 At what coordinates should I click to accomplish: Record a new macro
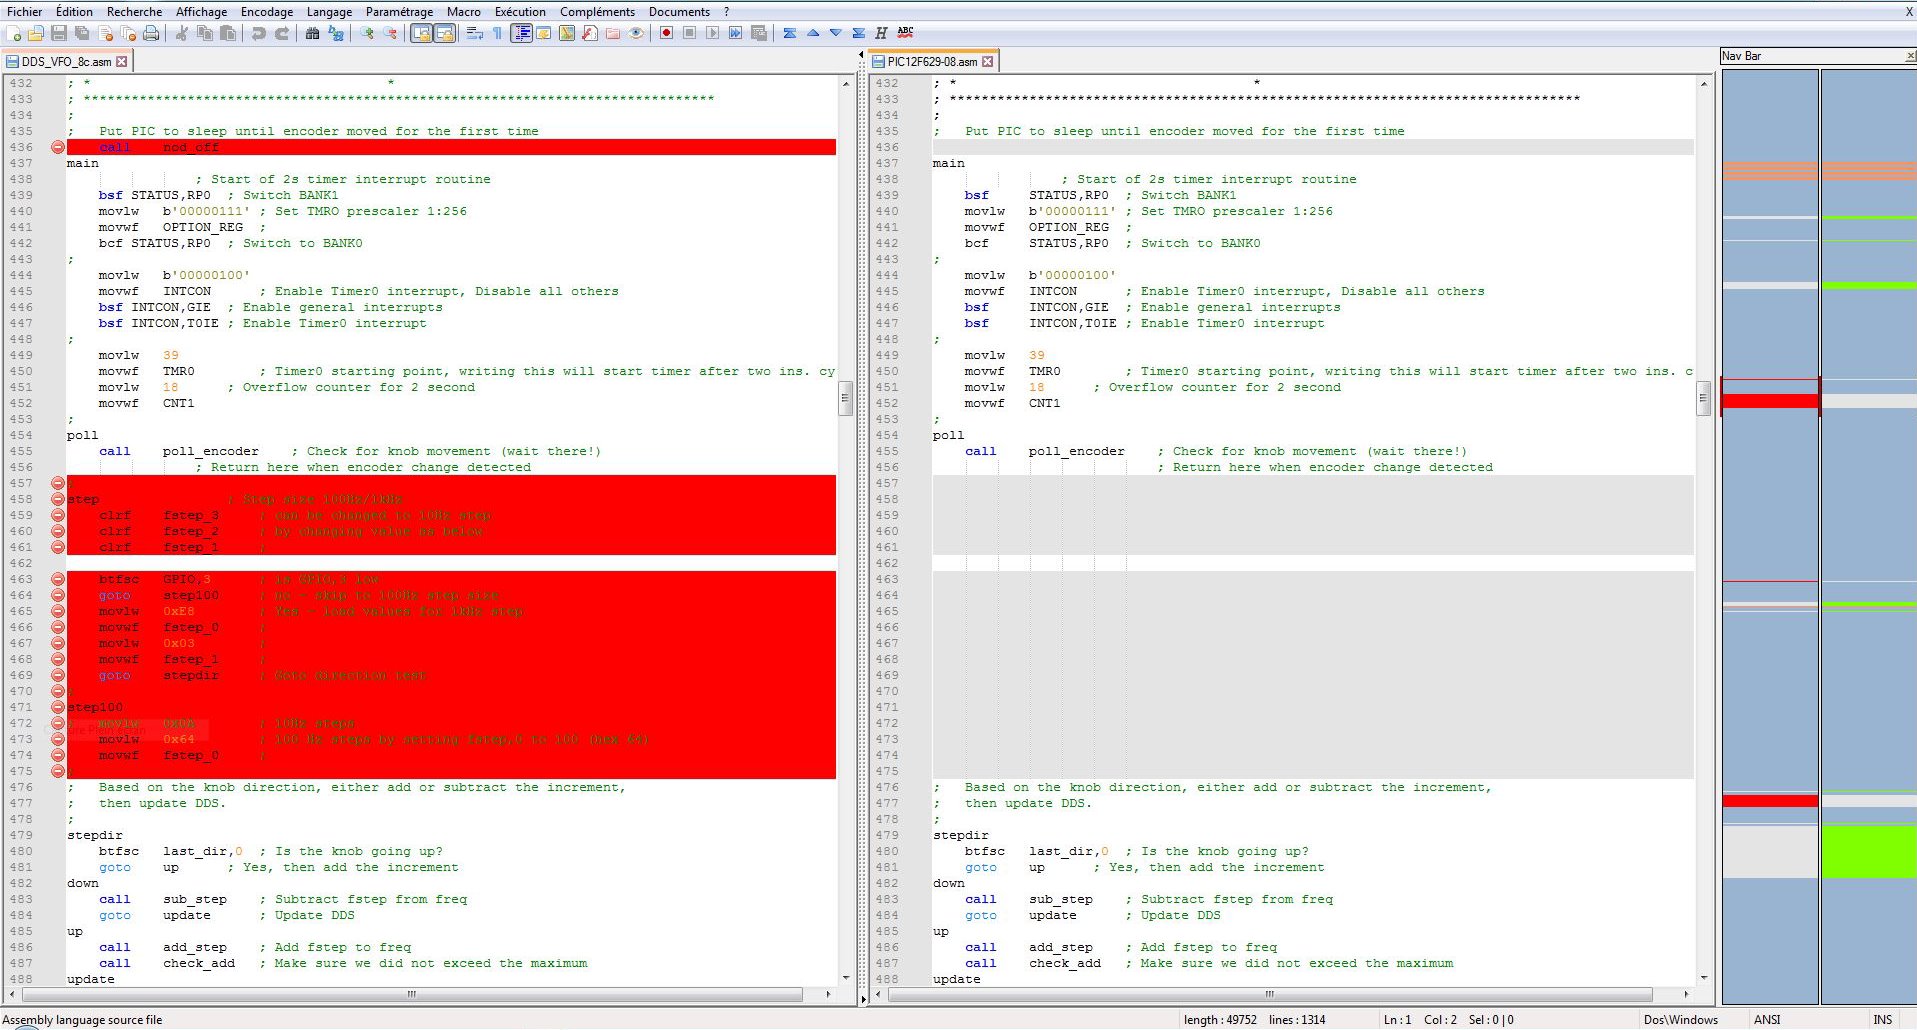tap(665, 33)
